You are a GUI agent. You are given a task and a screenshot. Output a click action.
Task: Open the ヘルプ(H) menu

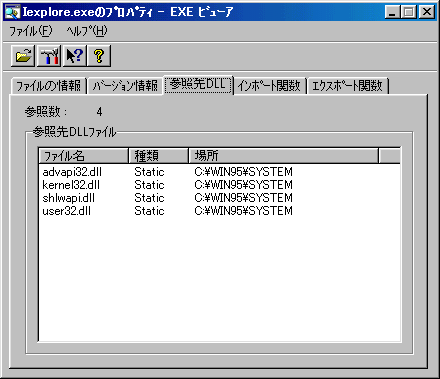(x=87, y=31)
